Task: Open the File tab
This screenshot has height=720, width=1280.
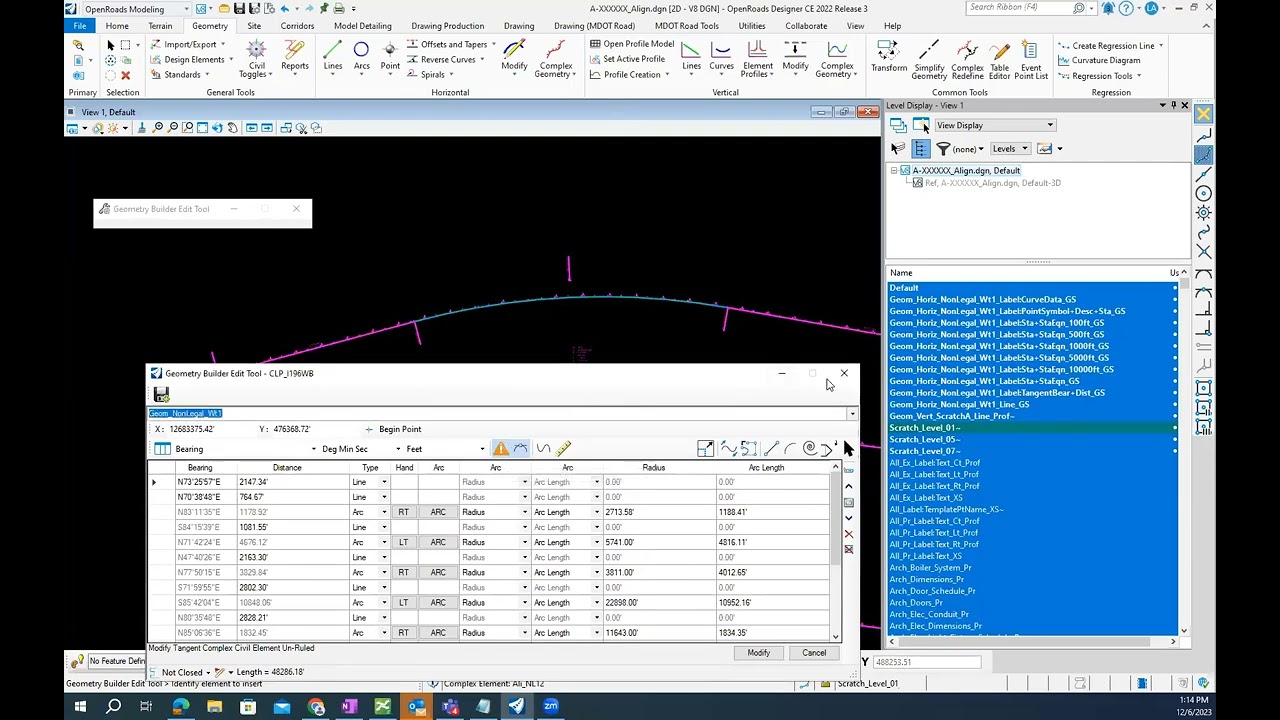Action: pos(79,26)
